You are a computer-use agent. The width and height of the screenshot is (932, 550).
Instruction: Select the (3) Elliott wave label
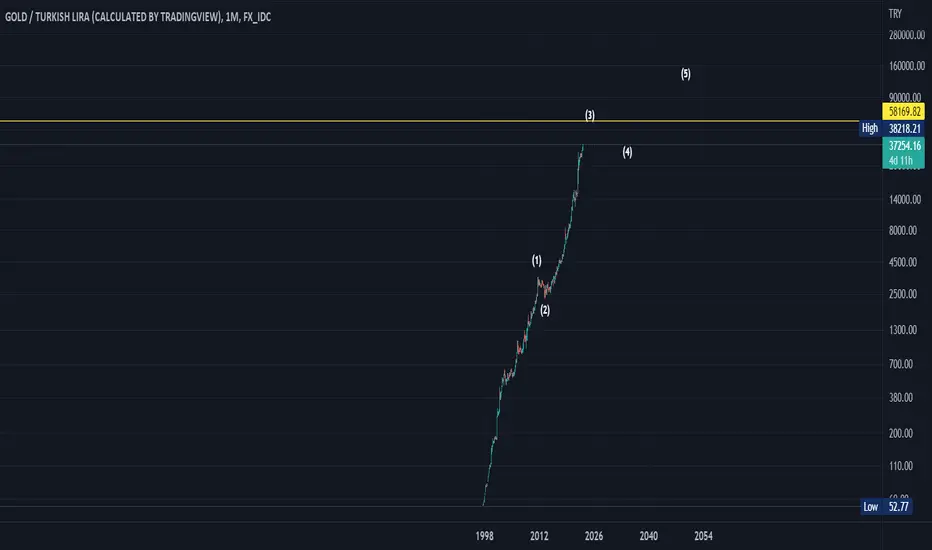click(x=590, y=115)
